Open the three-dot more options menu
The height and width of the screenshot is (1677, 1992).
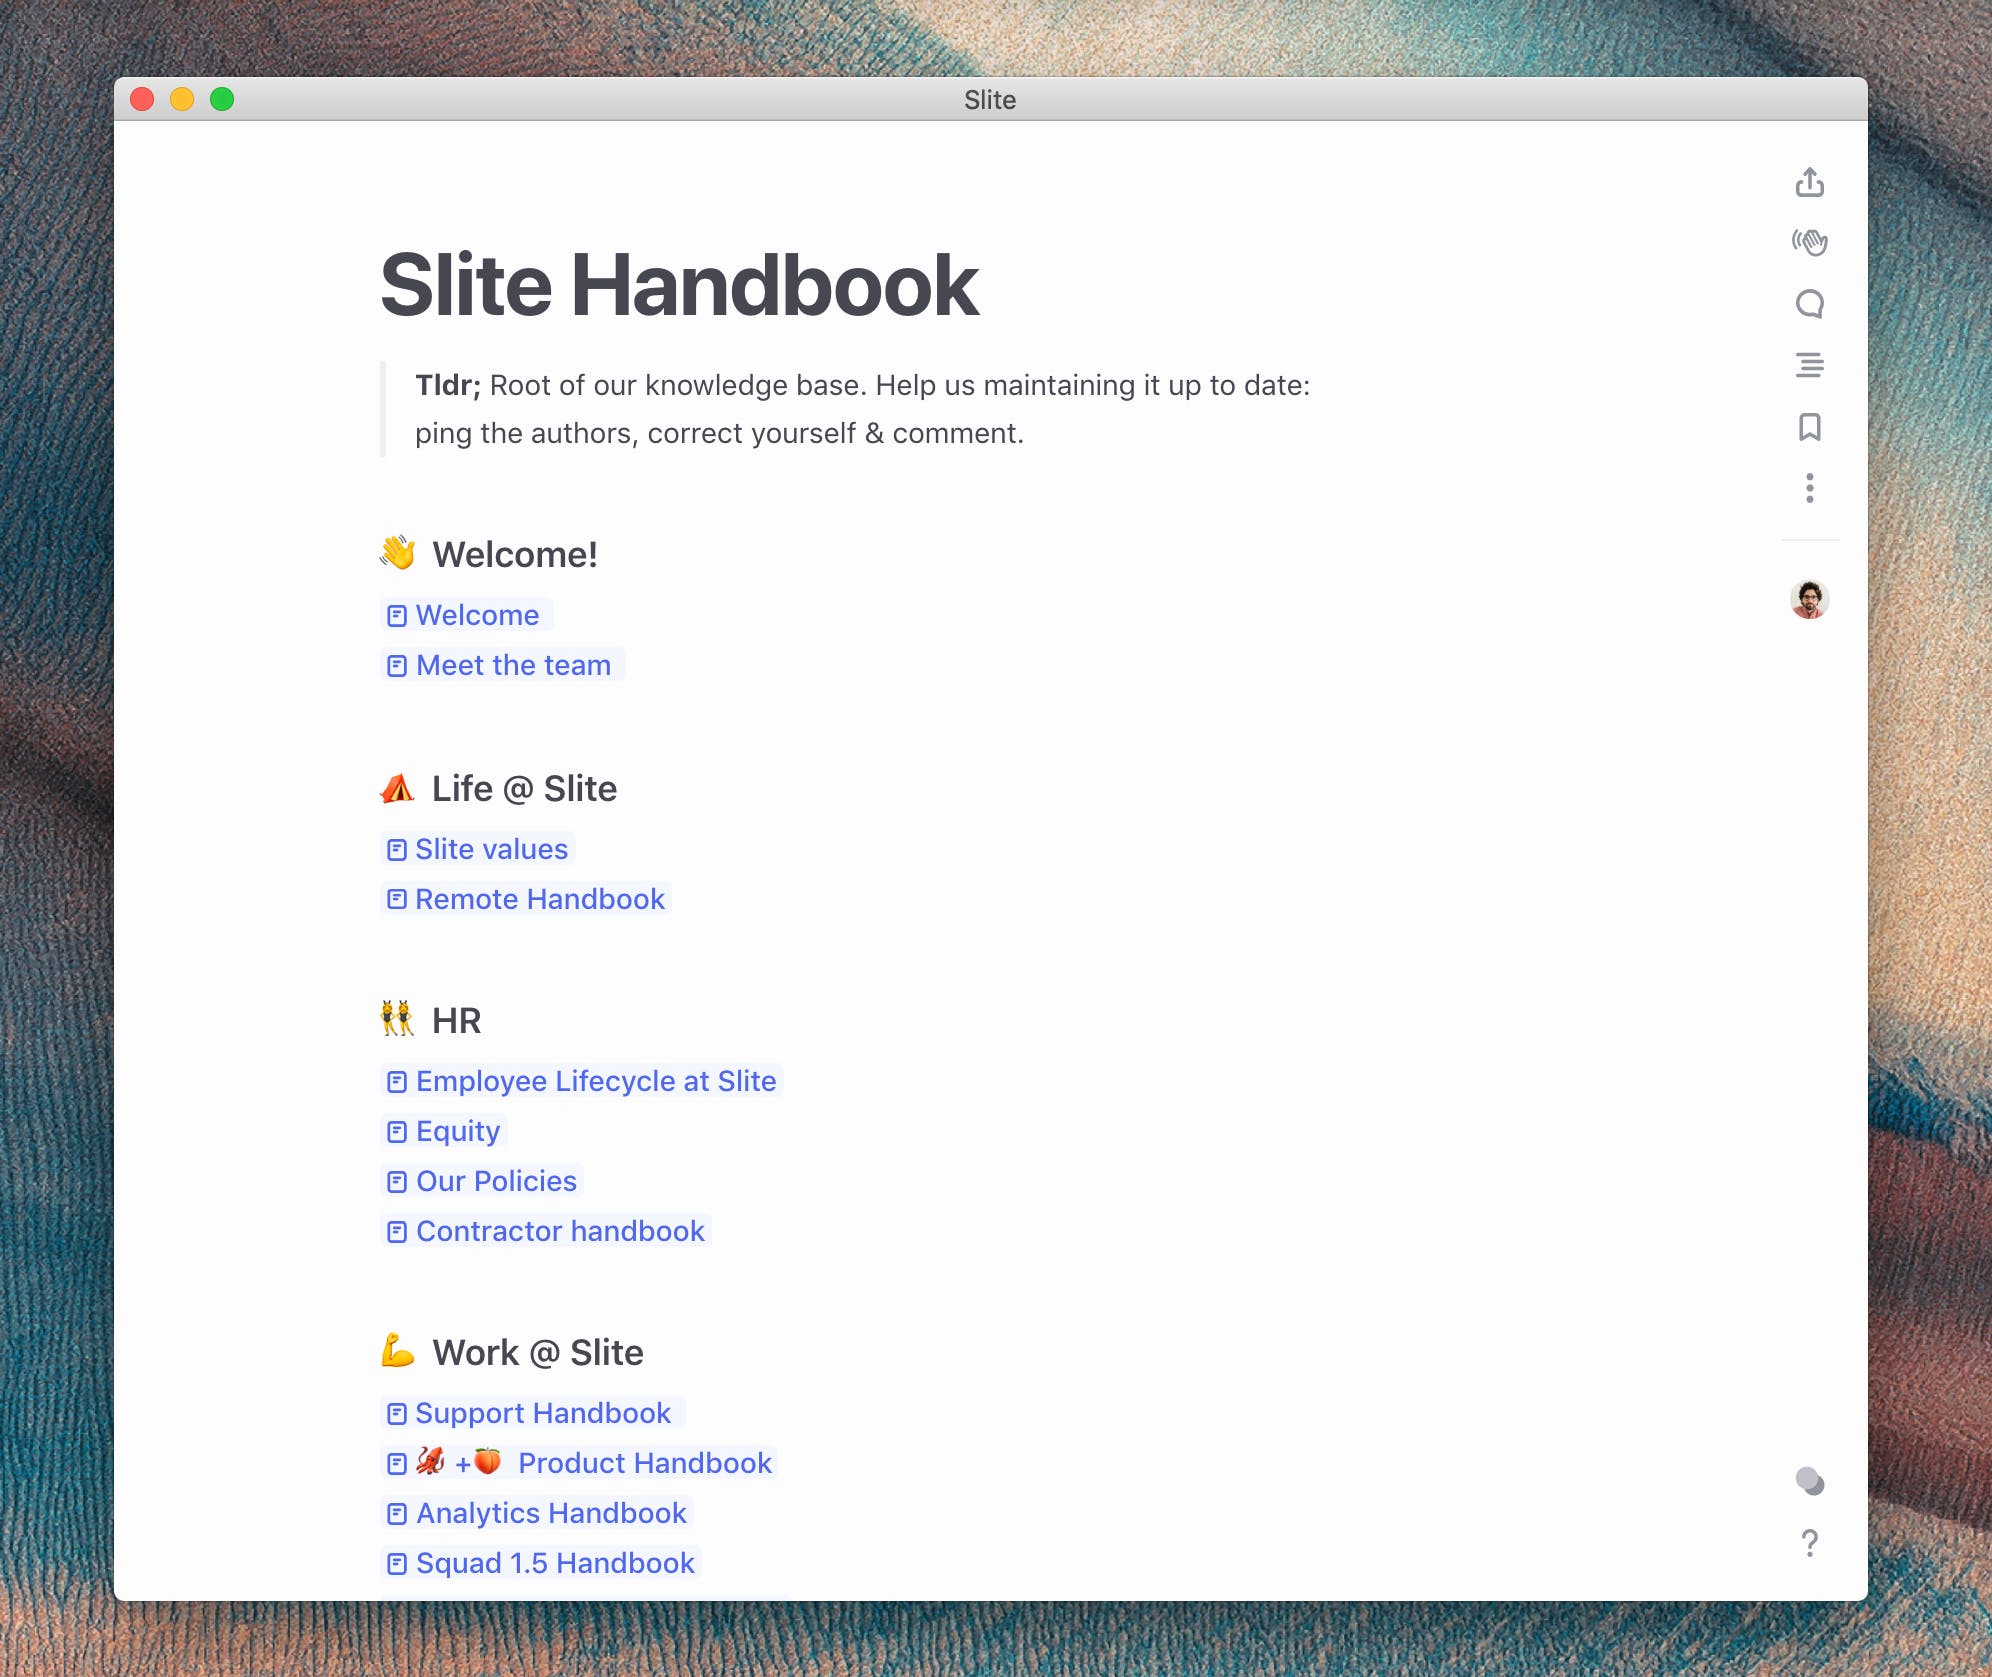tap(1811, 489)
